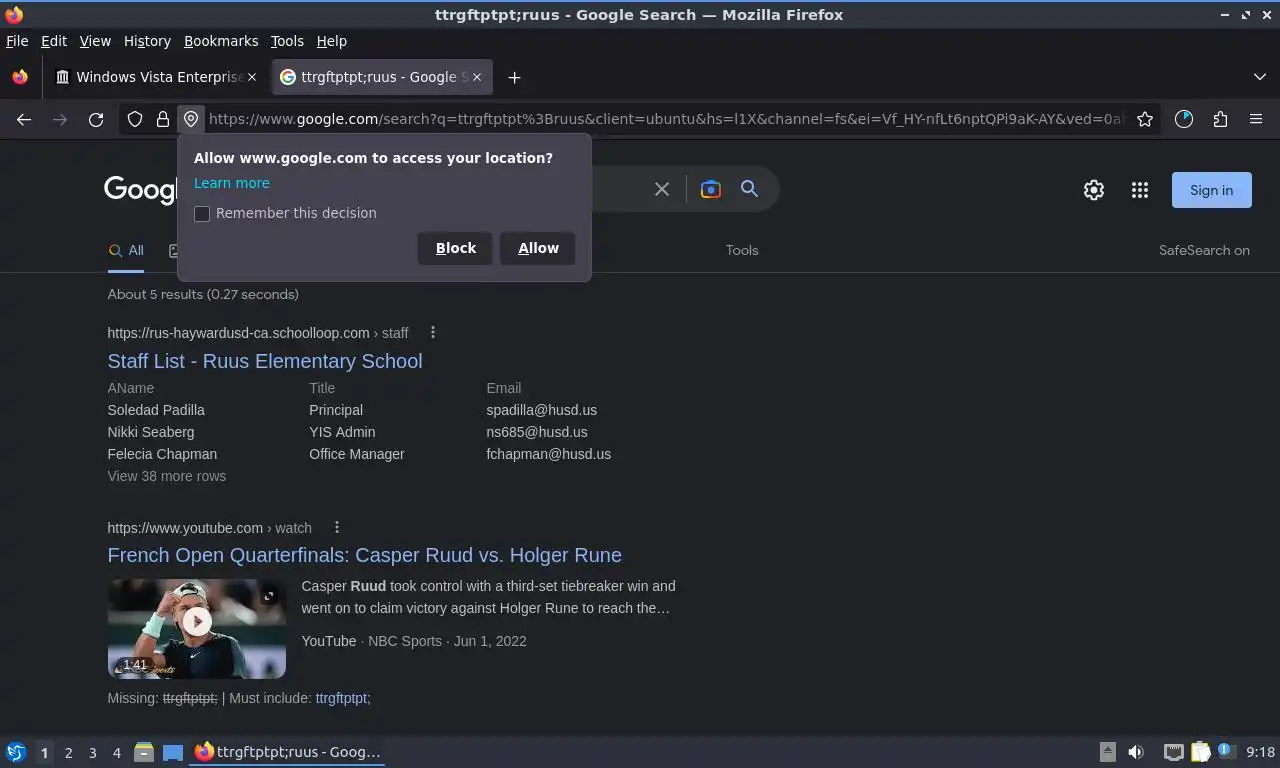The image size is (1280, 768).
Task: Click the Must include ttrgftptpt; link
Action: (343, 698)
